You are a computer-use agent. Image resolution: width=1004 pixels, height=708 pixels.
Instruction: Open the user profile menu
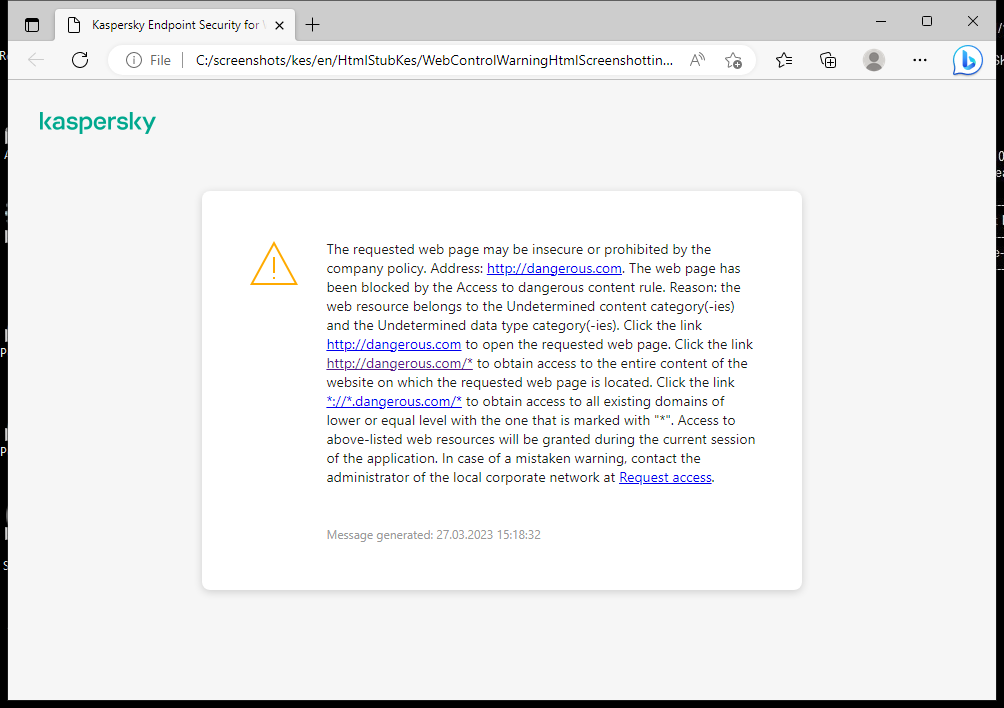(874, 60)
